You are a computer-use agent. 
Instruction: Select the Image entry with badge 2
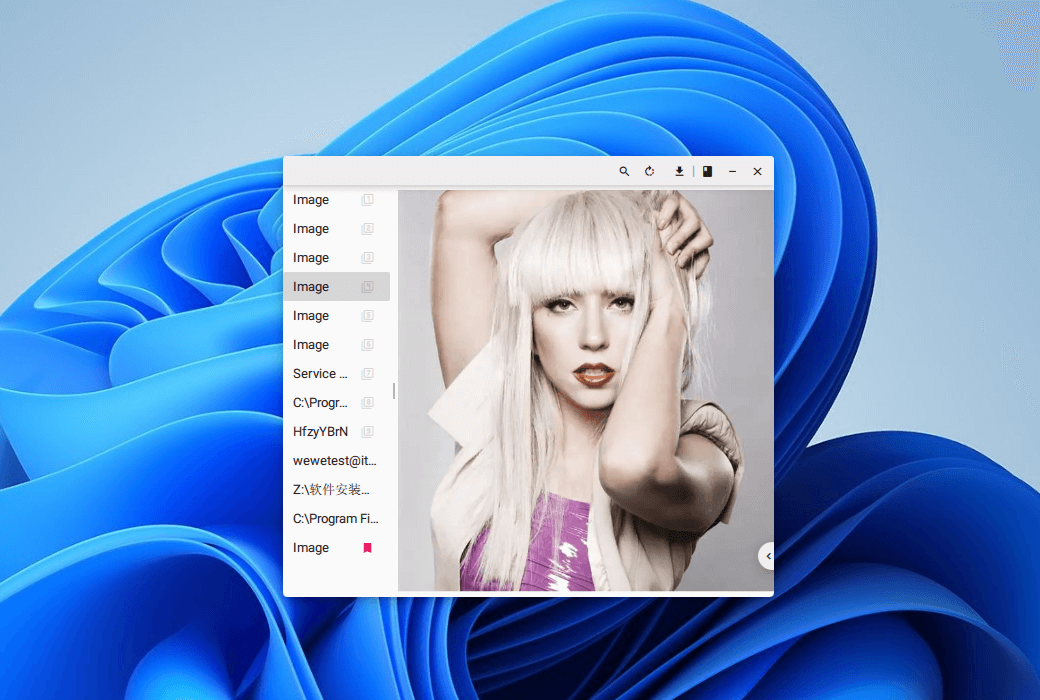coord(336,229)
